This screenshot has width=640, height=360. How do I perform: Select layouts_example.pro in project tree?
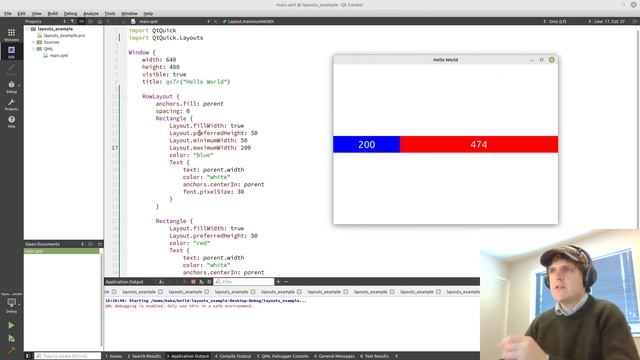64,36
